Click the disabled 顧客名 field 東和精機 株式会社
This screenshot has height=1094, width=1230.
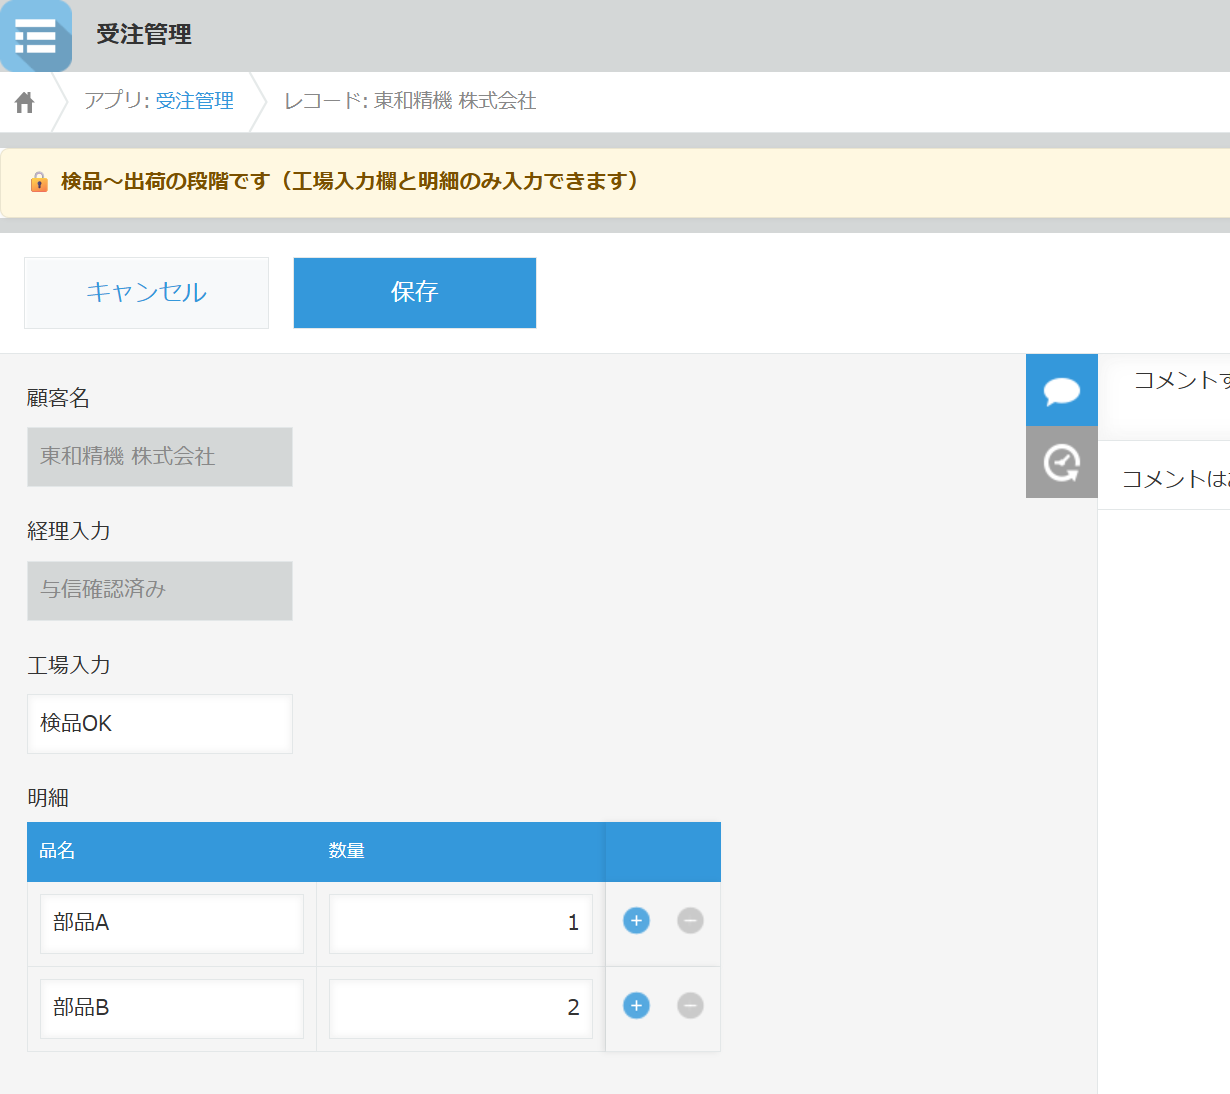coord(160,457)
